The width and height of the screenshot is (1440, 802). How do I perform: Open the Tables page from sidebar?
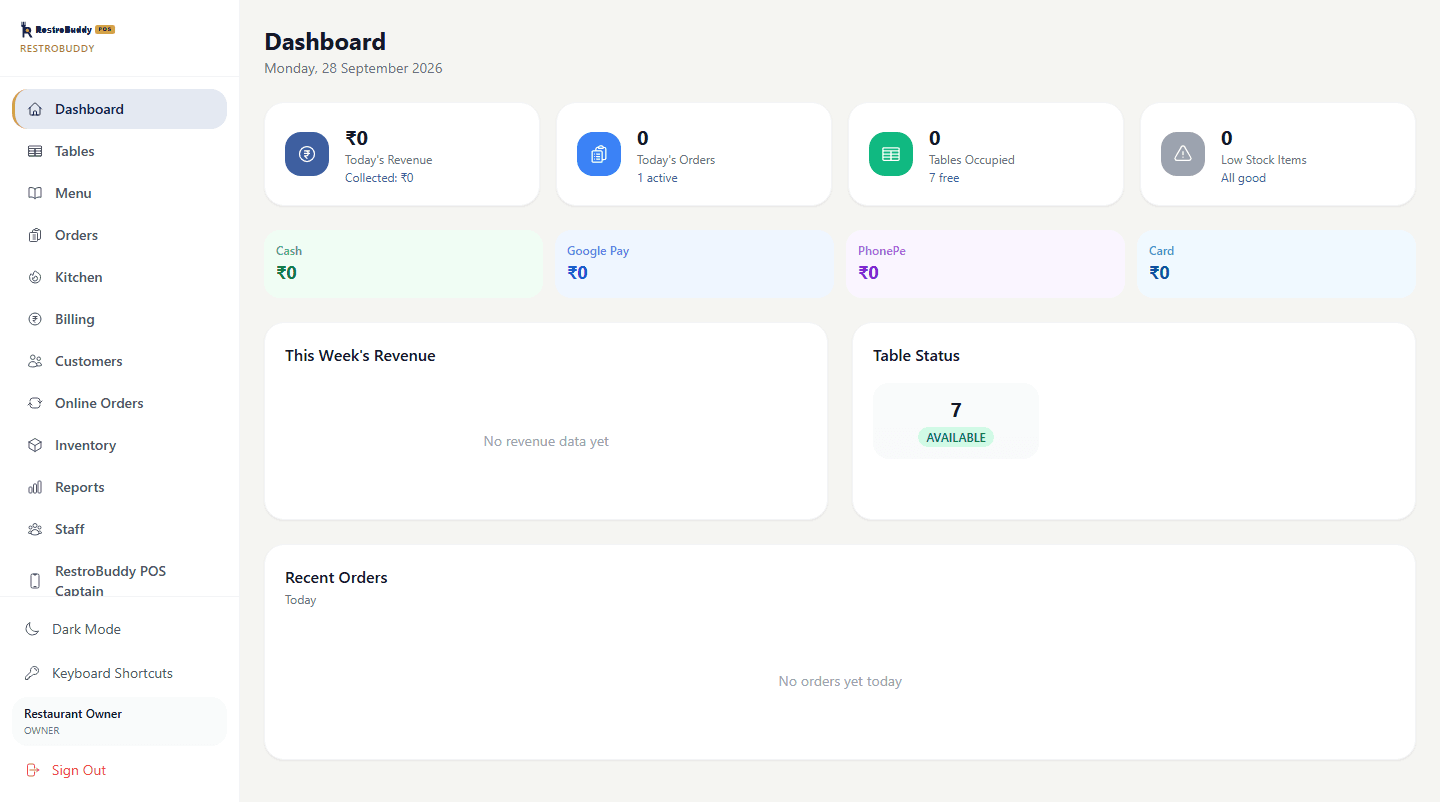coord(119,151)
